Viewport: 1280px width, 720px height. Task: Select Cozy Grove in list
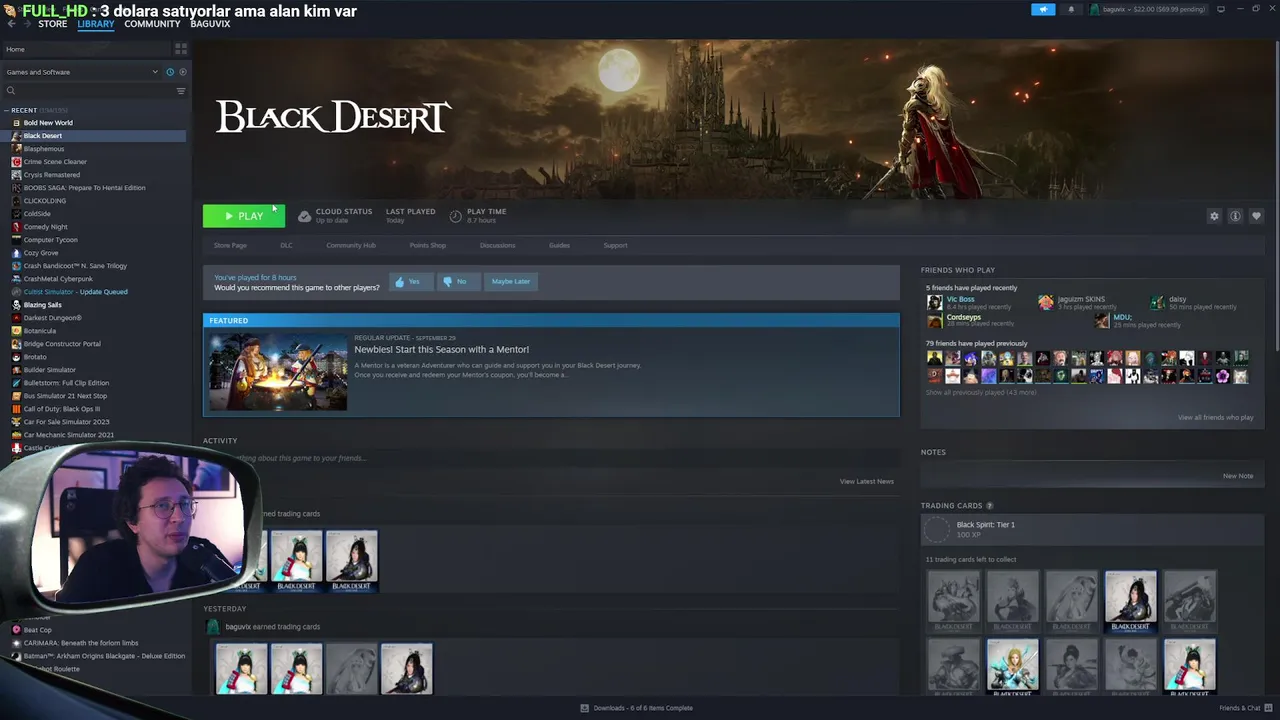41,253
